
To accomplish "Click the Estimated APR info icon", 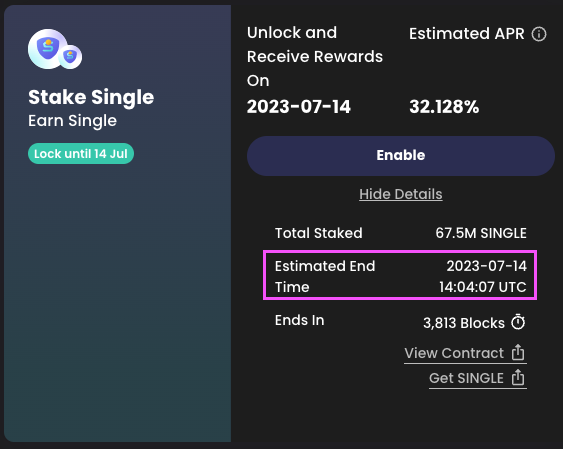I will 539,34.
